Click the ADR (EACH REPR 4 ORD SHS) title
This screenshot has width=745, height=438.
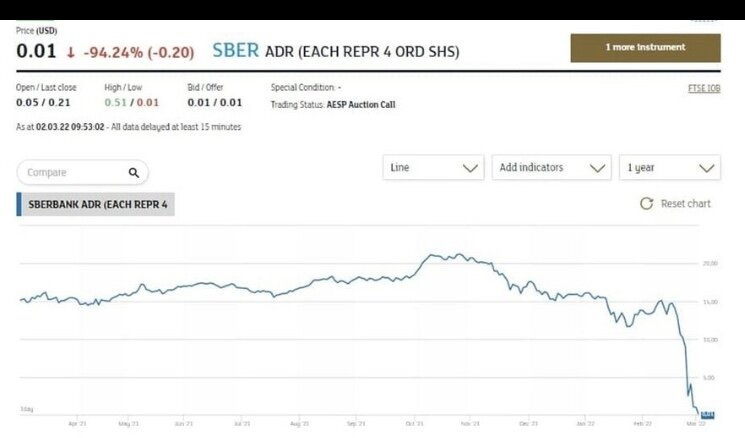click(362, 51)
